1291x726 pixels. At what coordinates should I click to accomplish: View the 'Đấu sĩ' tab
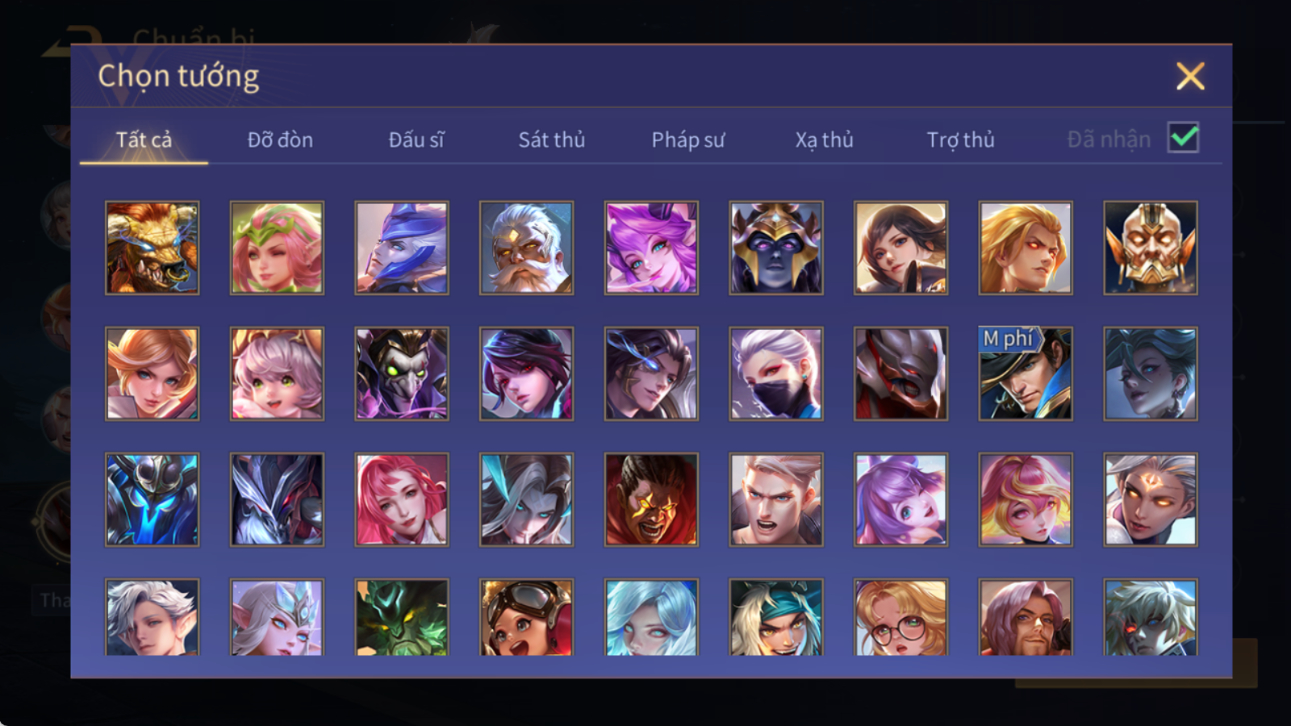tap(416, 140)
